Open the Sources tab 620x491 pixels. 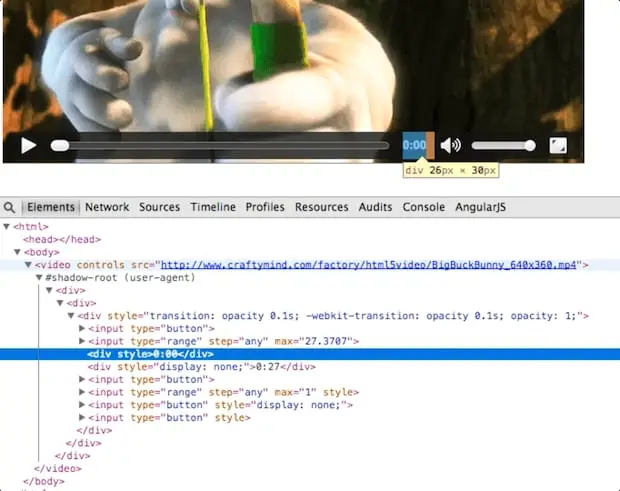click(159, 207)
